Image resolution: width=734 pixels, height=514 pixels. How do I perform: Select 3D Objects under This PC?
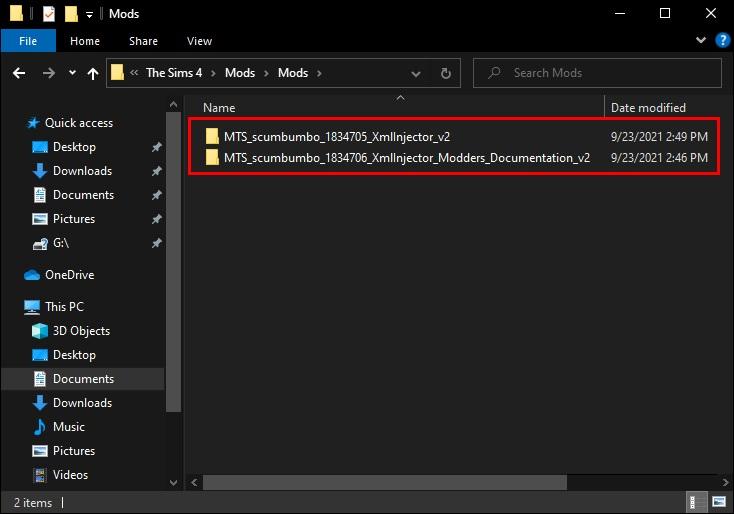click(81, 331)
